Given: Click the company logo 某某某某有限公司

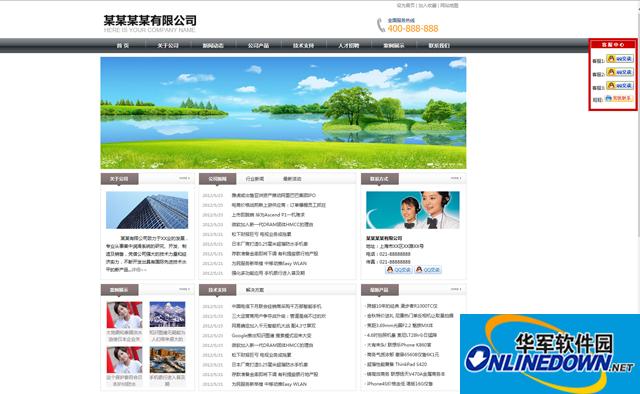Looking at the screenshot, I should click(x=150, y=24).
